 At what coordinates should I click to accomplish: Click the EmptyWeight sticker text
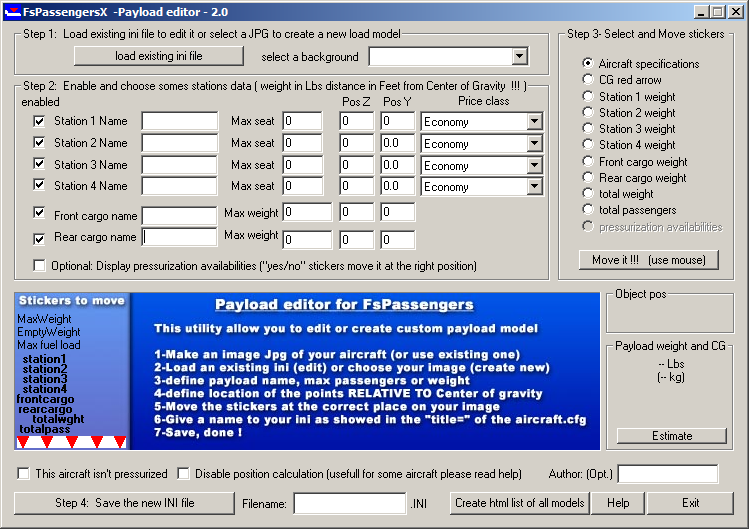tap(49, 332)
